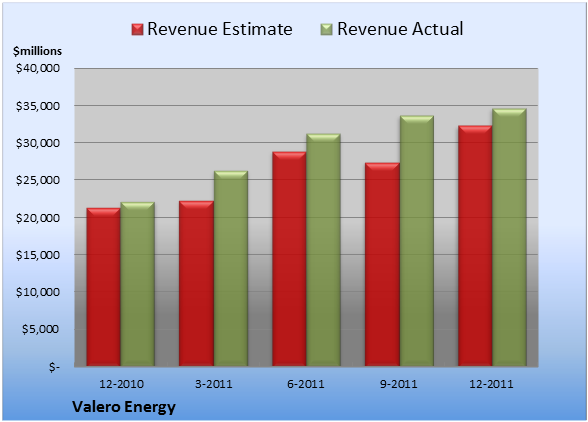Click the red Revenue Estimate legend swatch

pyautogui.click(x=137, y=29)
